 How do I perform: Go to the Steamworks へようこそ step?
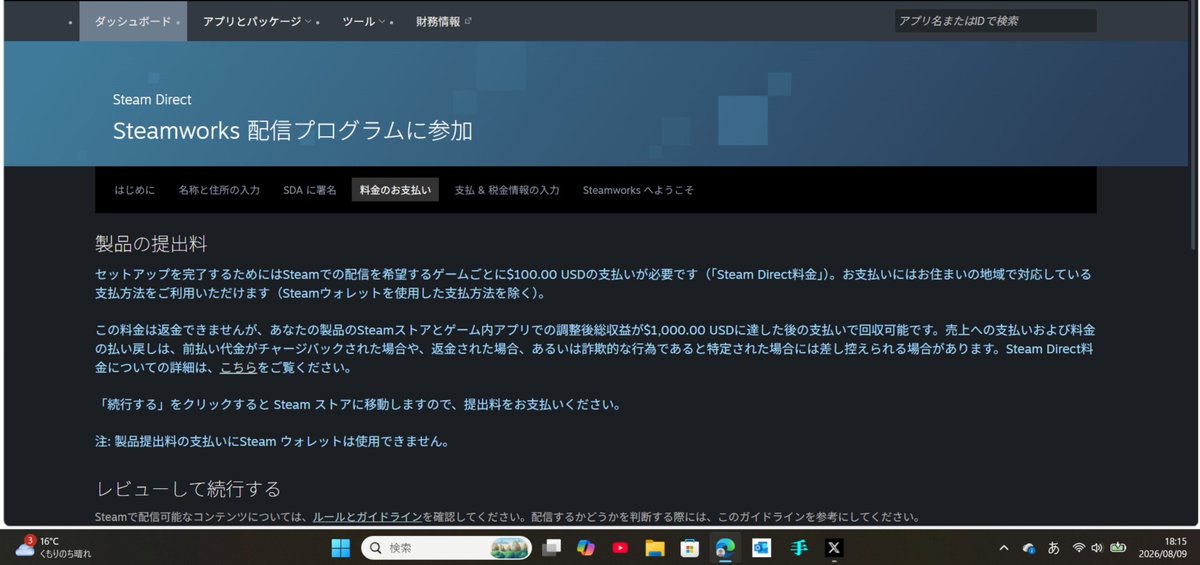(638, 190)
